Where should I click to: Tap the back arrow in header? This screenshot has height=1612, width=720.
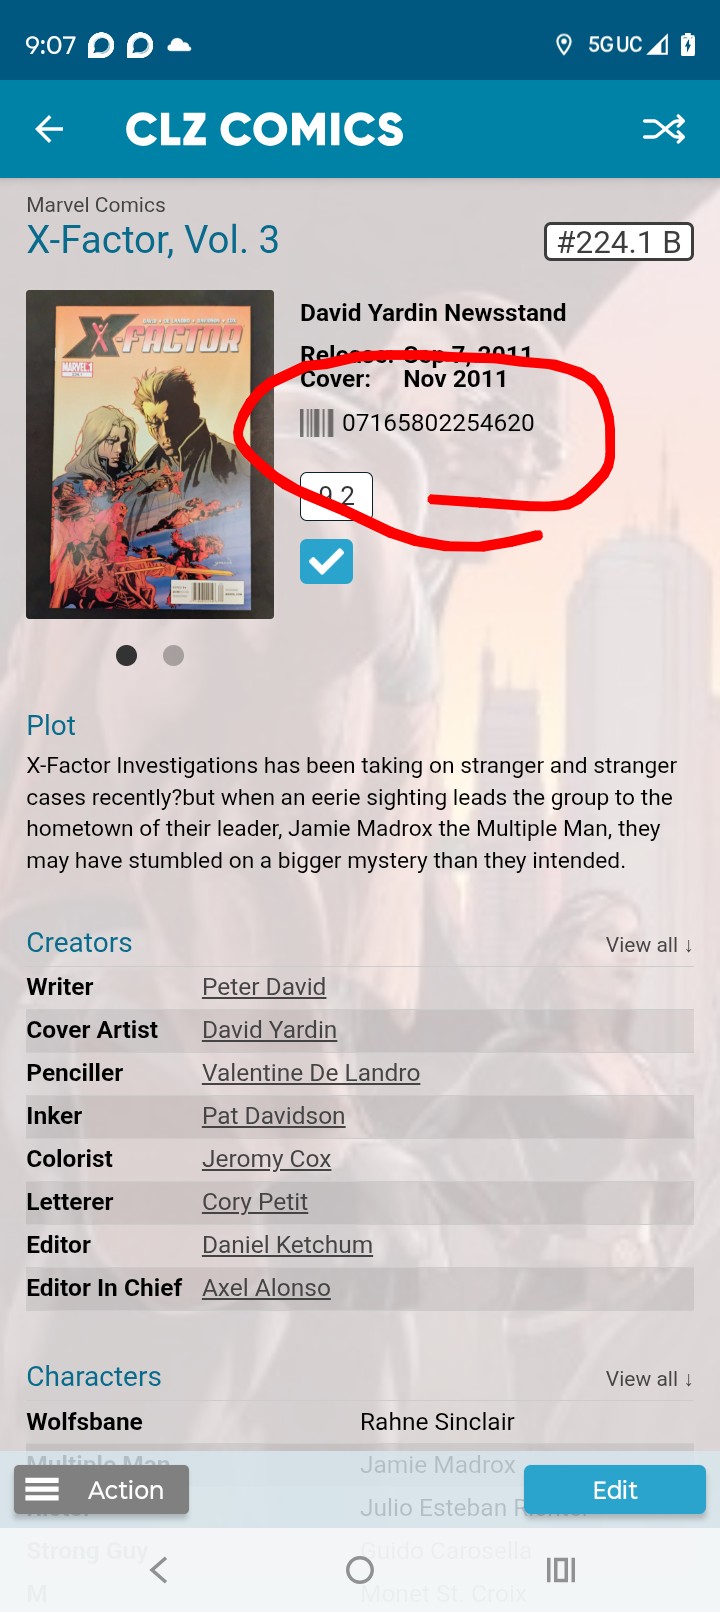(49, 129)
